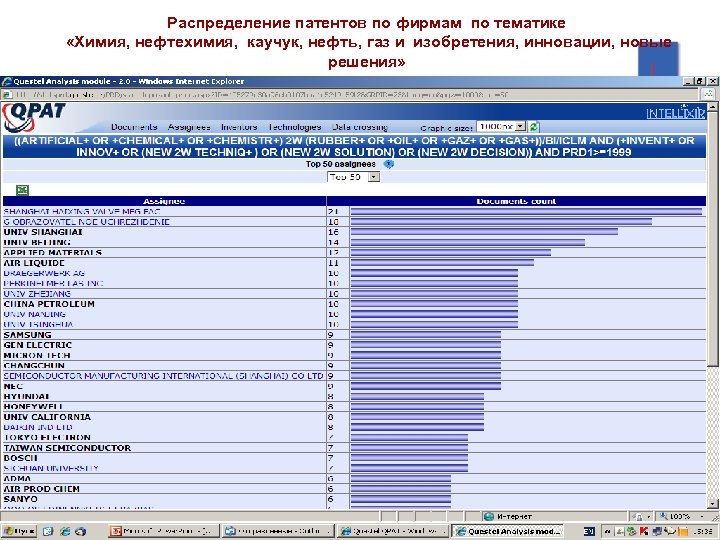Image resolution: width=720 pixels, height=540 pixels.
Task: Click the red Kaspersky tray icon
Action: (644, 531)
